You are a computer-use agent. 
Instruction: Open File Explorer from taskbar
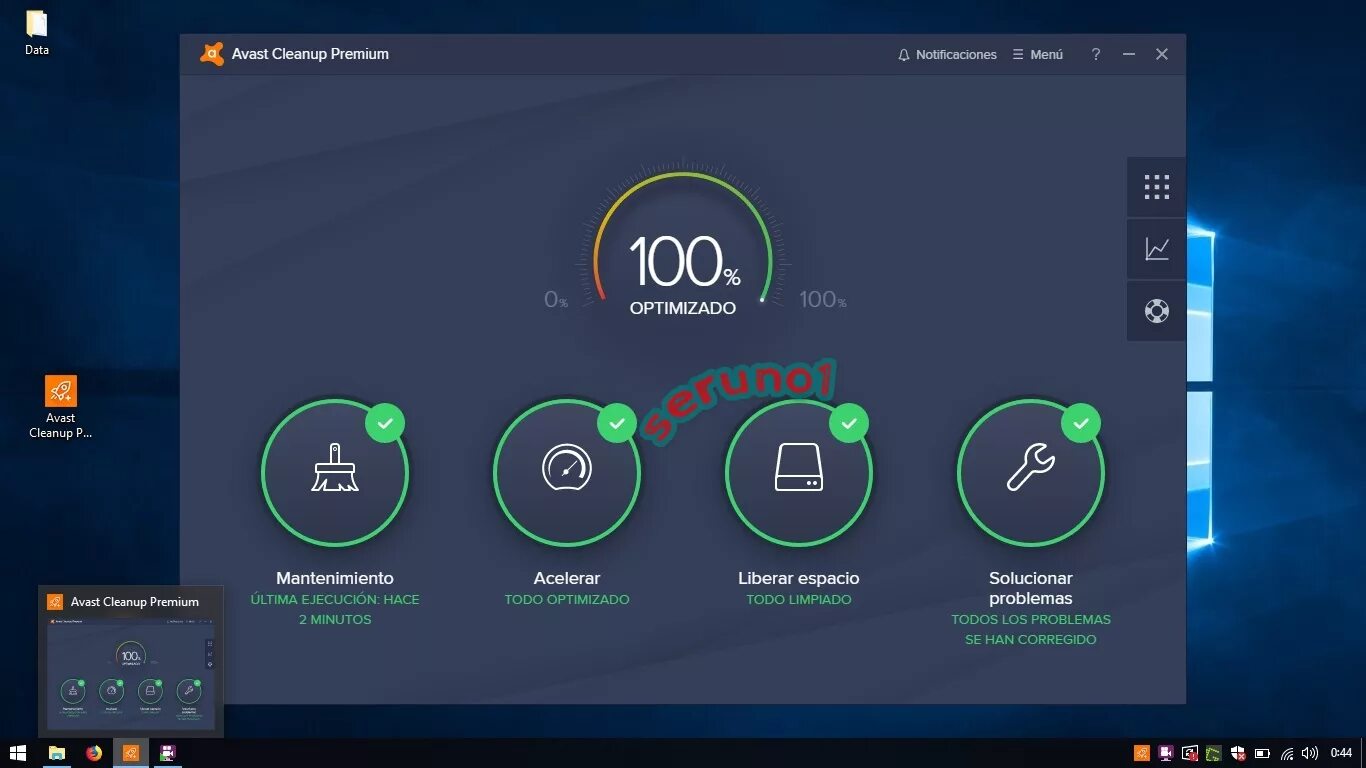pyautogui.click(x=57, y=753)
